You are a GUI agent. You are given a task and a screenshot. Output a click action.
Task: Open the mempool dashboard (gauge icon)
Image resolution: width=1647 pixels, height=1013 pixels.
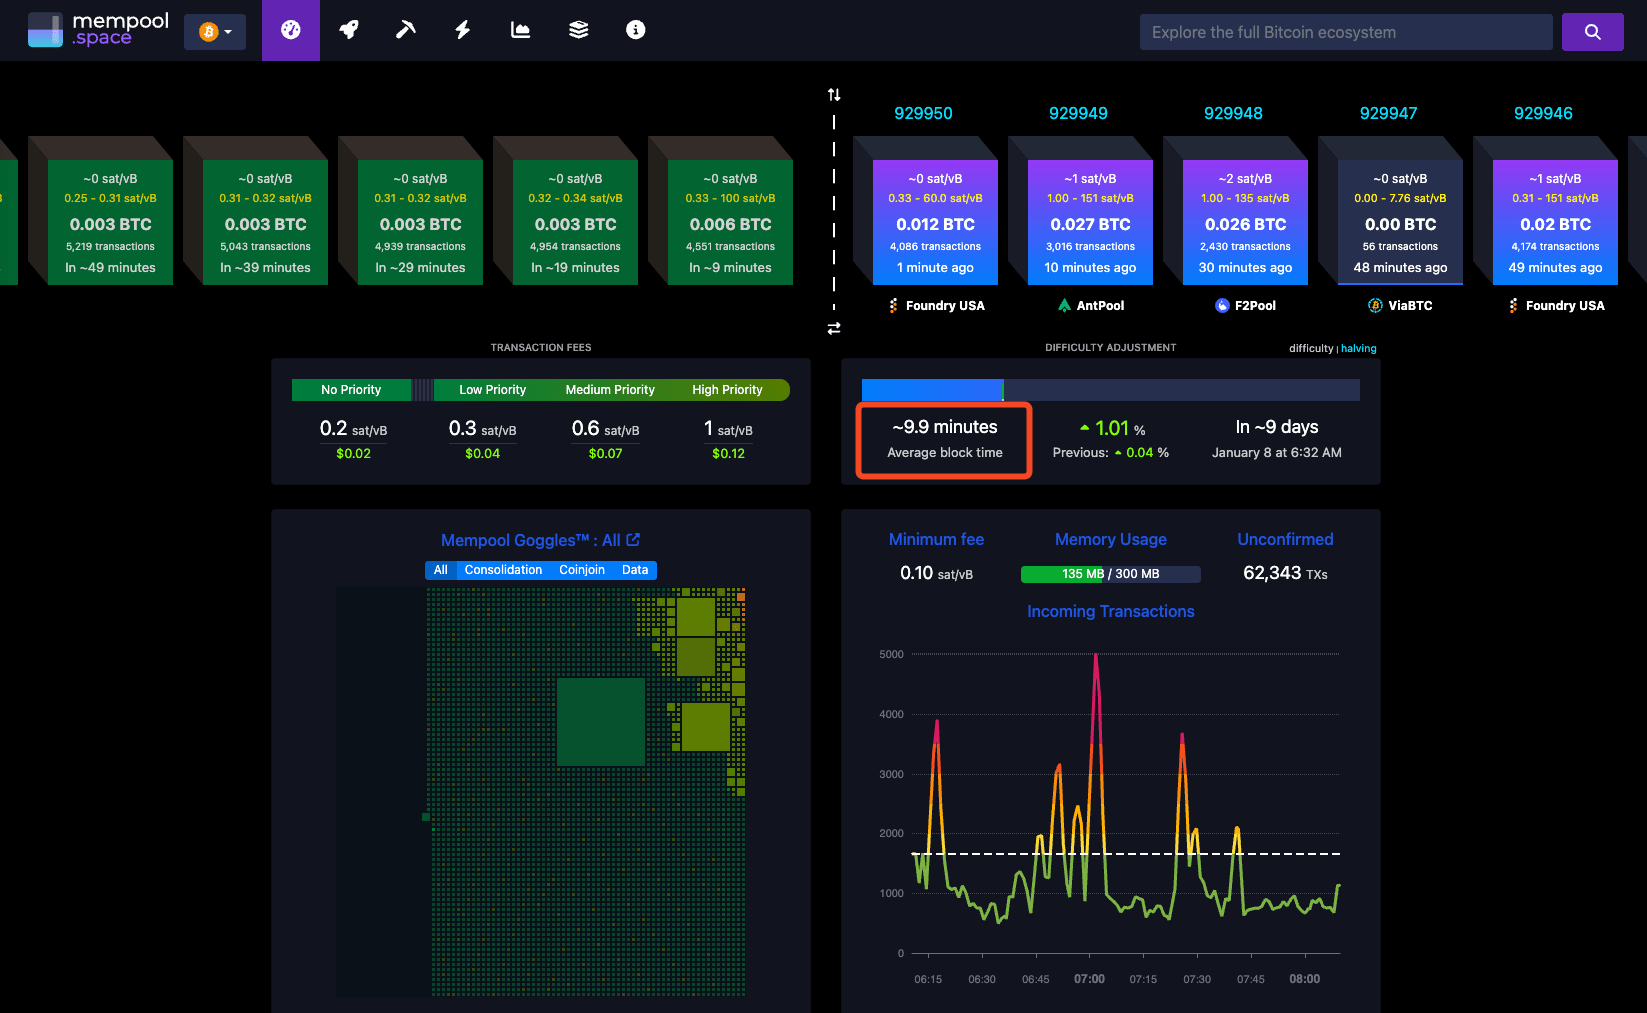point(291,30)
